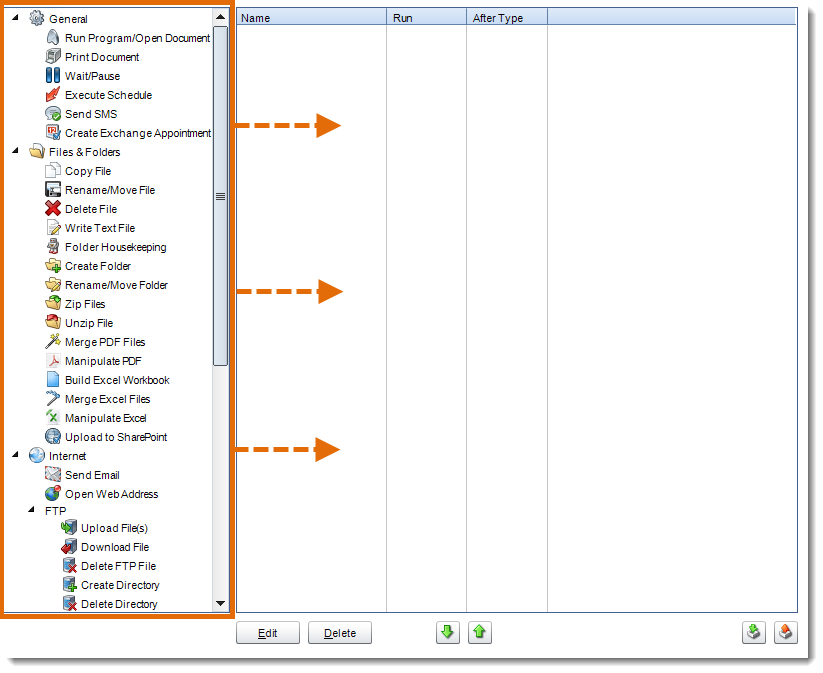This screenshot has height=673, width=823.
Task: Select the FTP tree node
Action: click(56, 511)
